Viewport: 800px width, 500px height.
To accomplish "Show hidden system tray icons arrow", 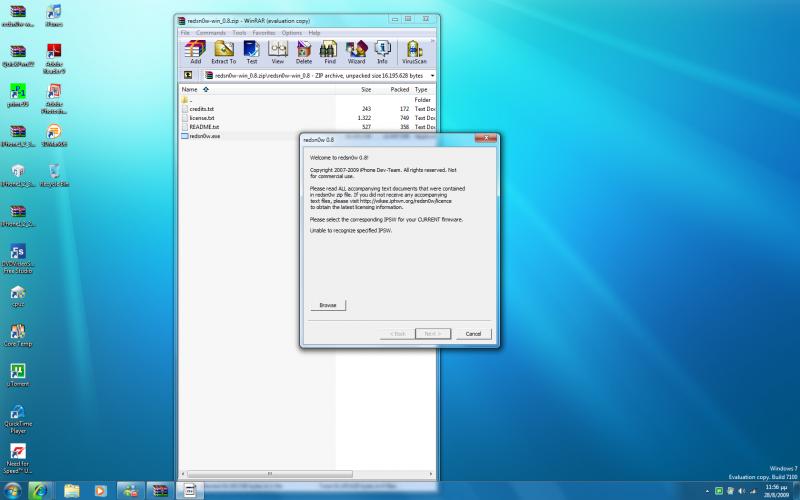I will tap(707, 491).
